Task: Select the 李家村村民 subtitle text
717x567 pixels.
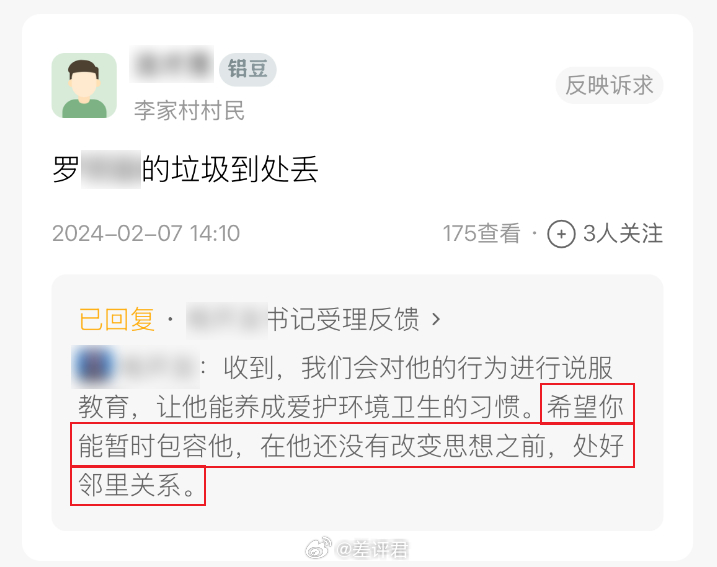Action: click(x=189, y=111)
